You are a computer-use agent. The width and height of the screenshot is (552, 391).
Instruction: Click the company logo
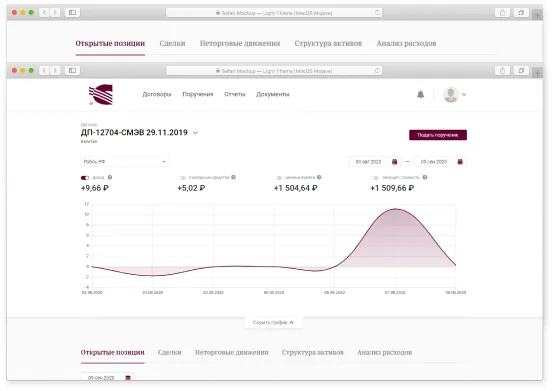pyautogui.click(x=101, y=95)
